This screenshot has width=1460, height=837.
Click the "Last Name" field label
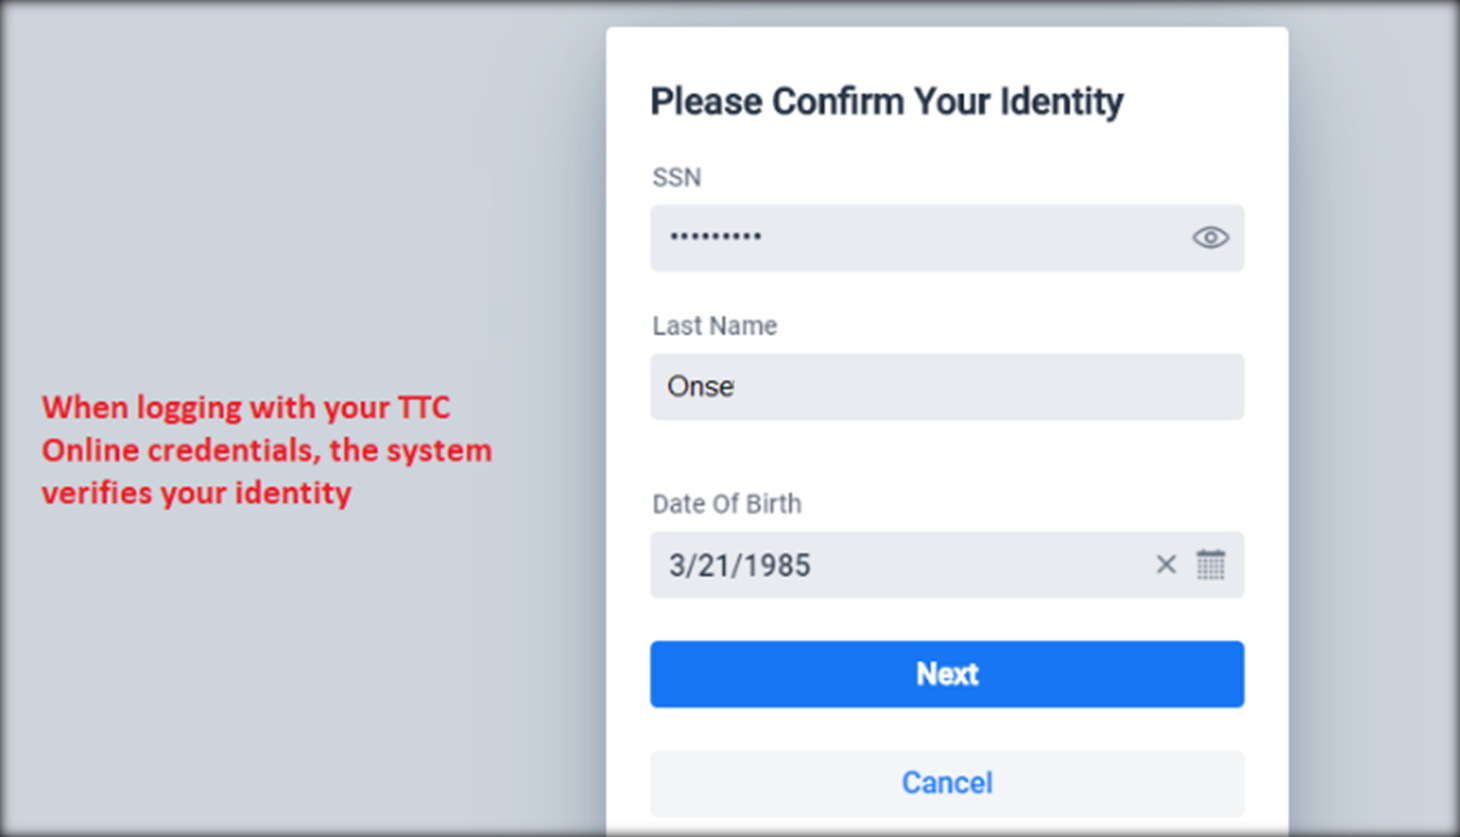coord(714,326)
